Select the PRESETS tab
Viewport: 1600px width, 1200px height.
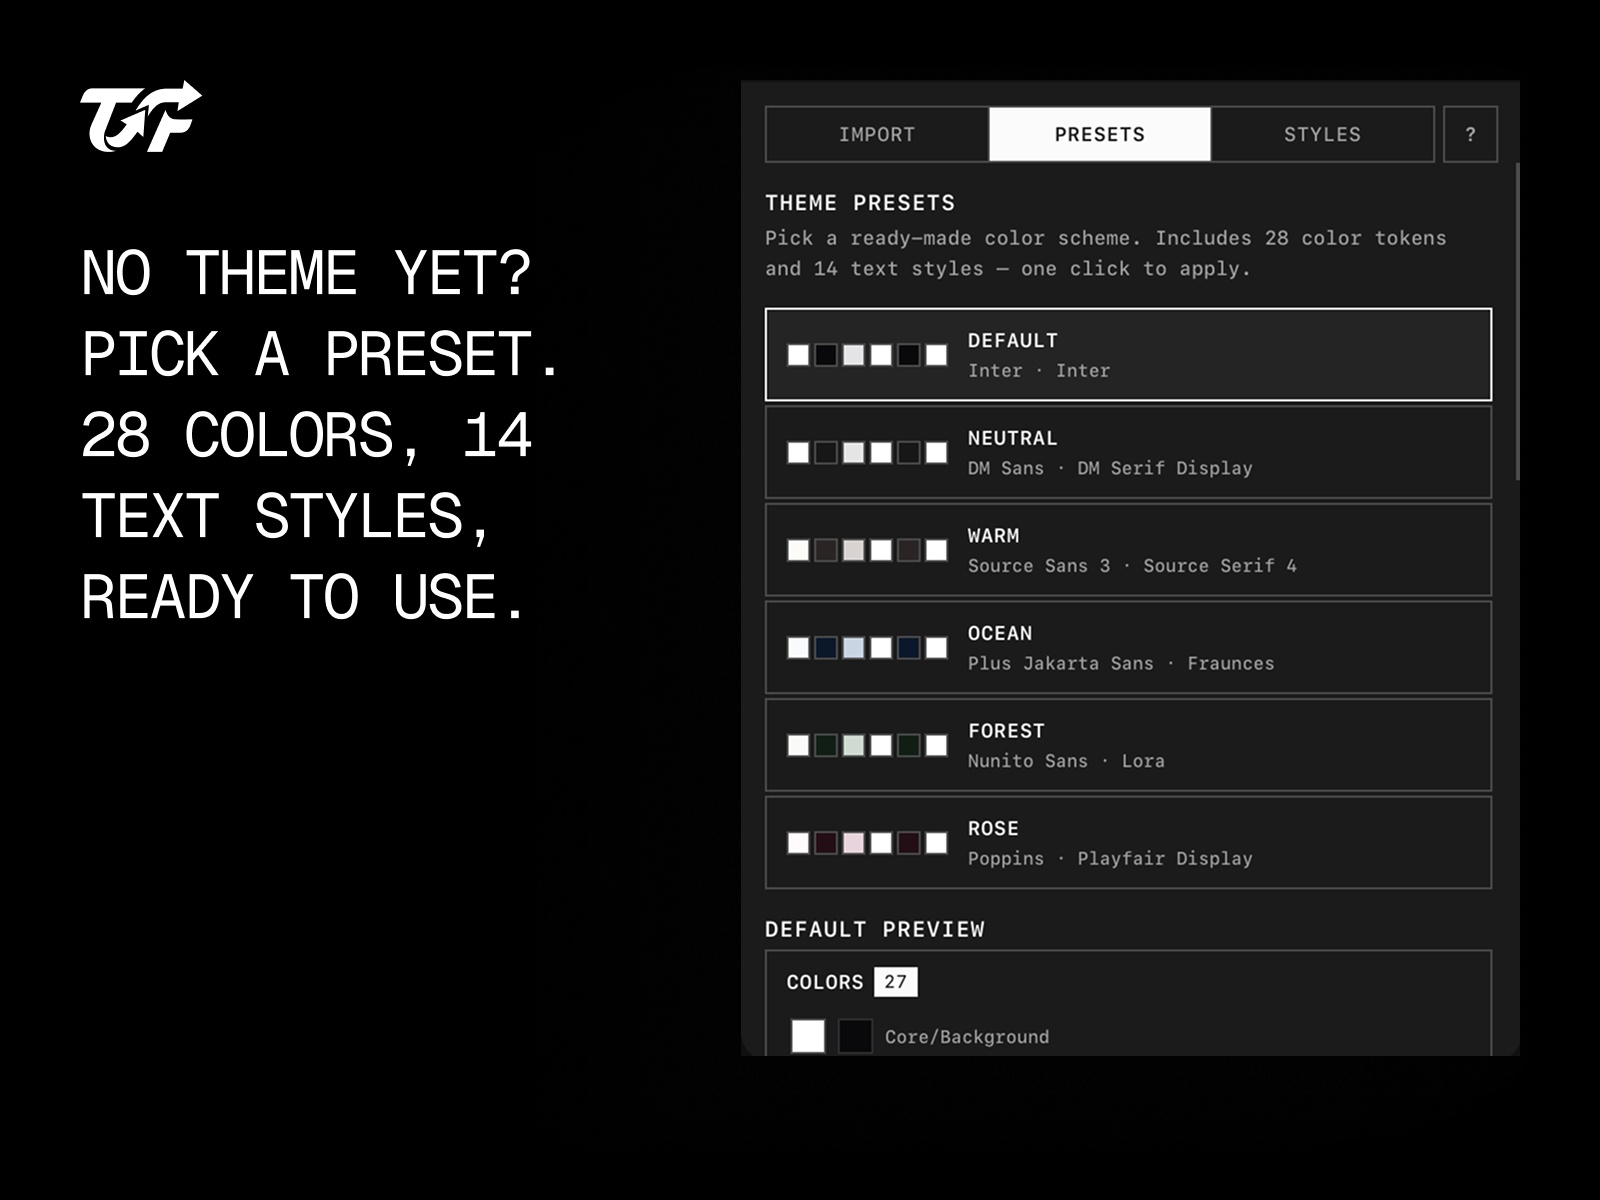coord(1099,133)
